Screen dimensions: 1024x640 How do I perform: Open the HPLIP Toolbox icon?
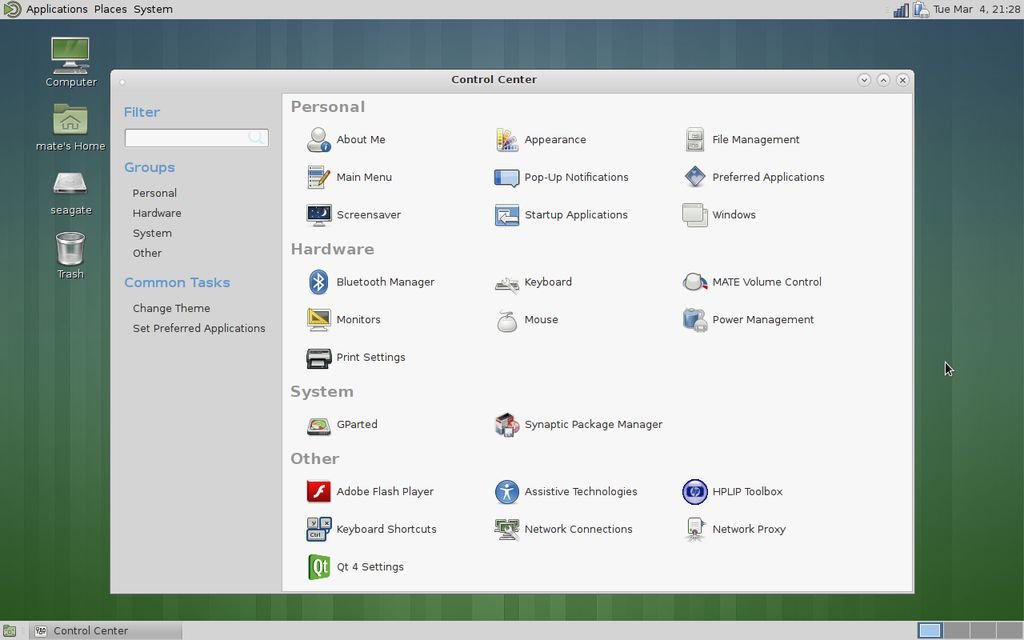coord(694,492)
